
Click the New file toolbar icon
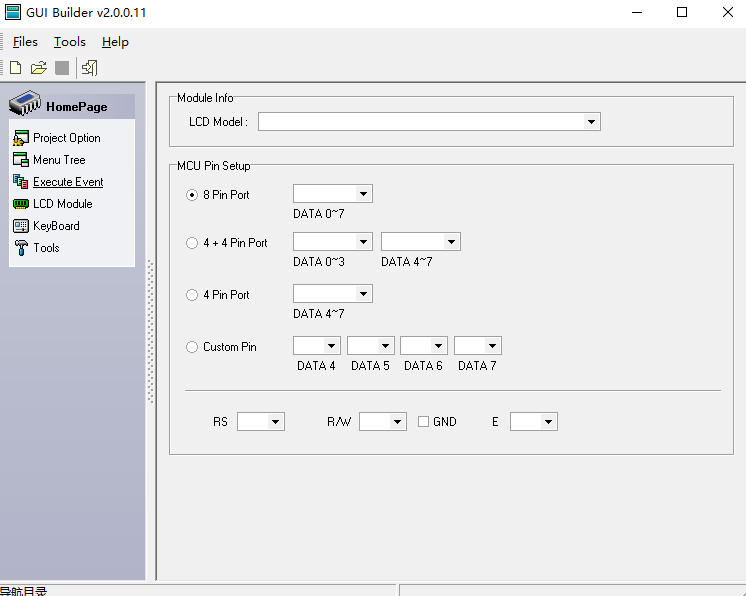click(x=15, y=68)
